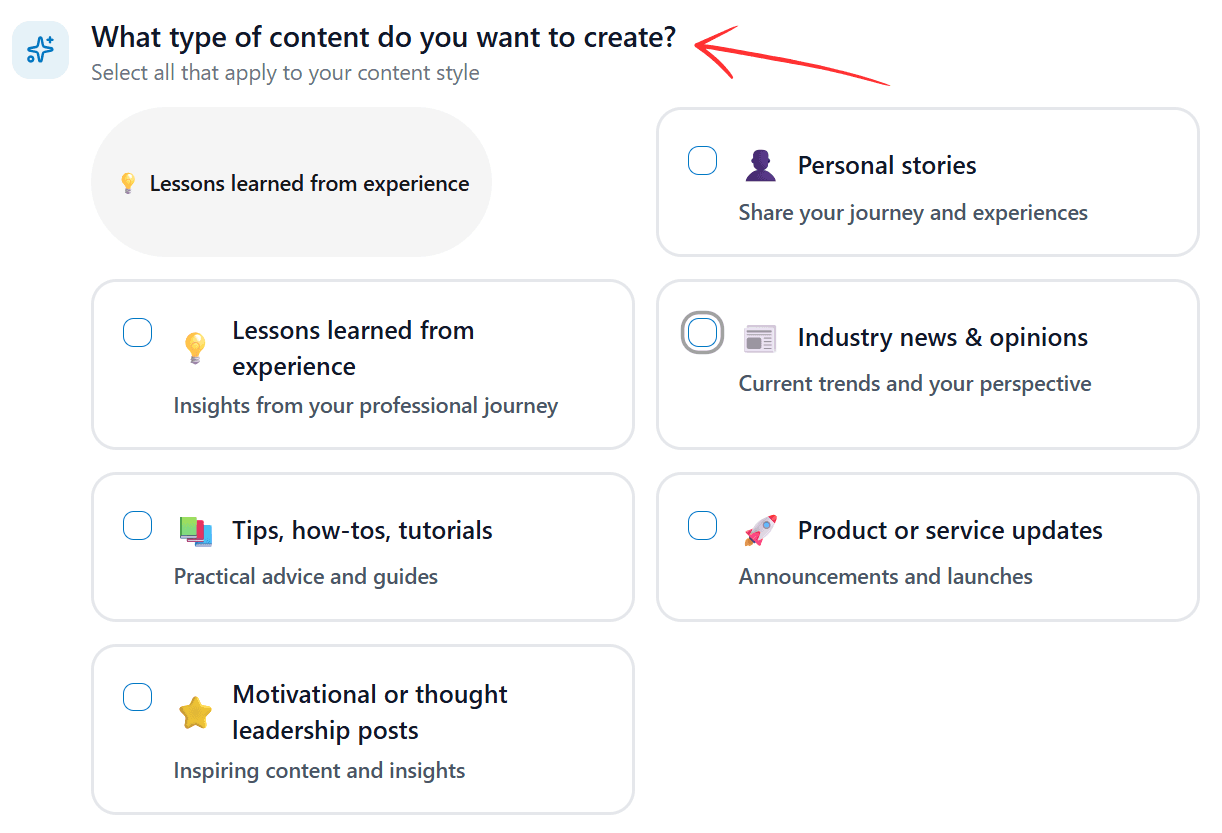This screenshot has height=833, width=1222.
Task: Check the Personal stories checkbox
Action: [x=703, y=160]
